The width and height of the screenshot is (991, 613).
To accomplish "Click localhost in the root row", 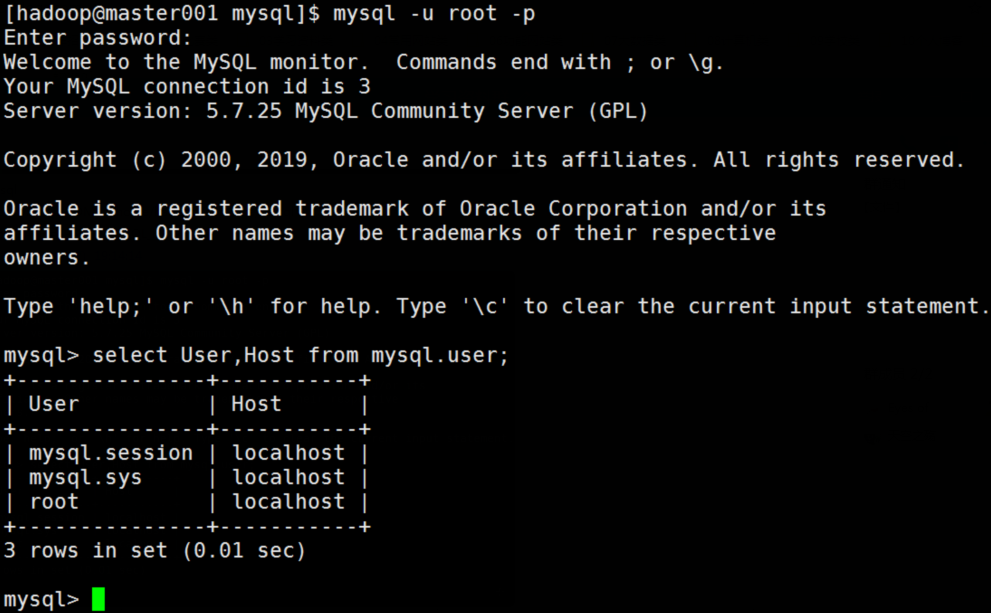I will tap(288, 501).
